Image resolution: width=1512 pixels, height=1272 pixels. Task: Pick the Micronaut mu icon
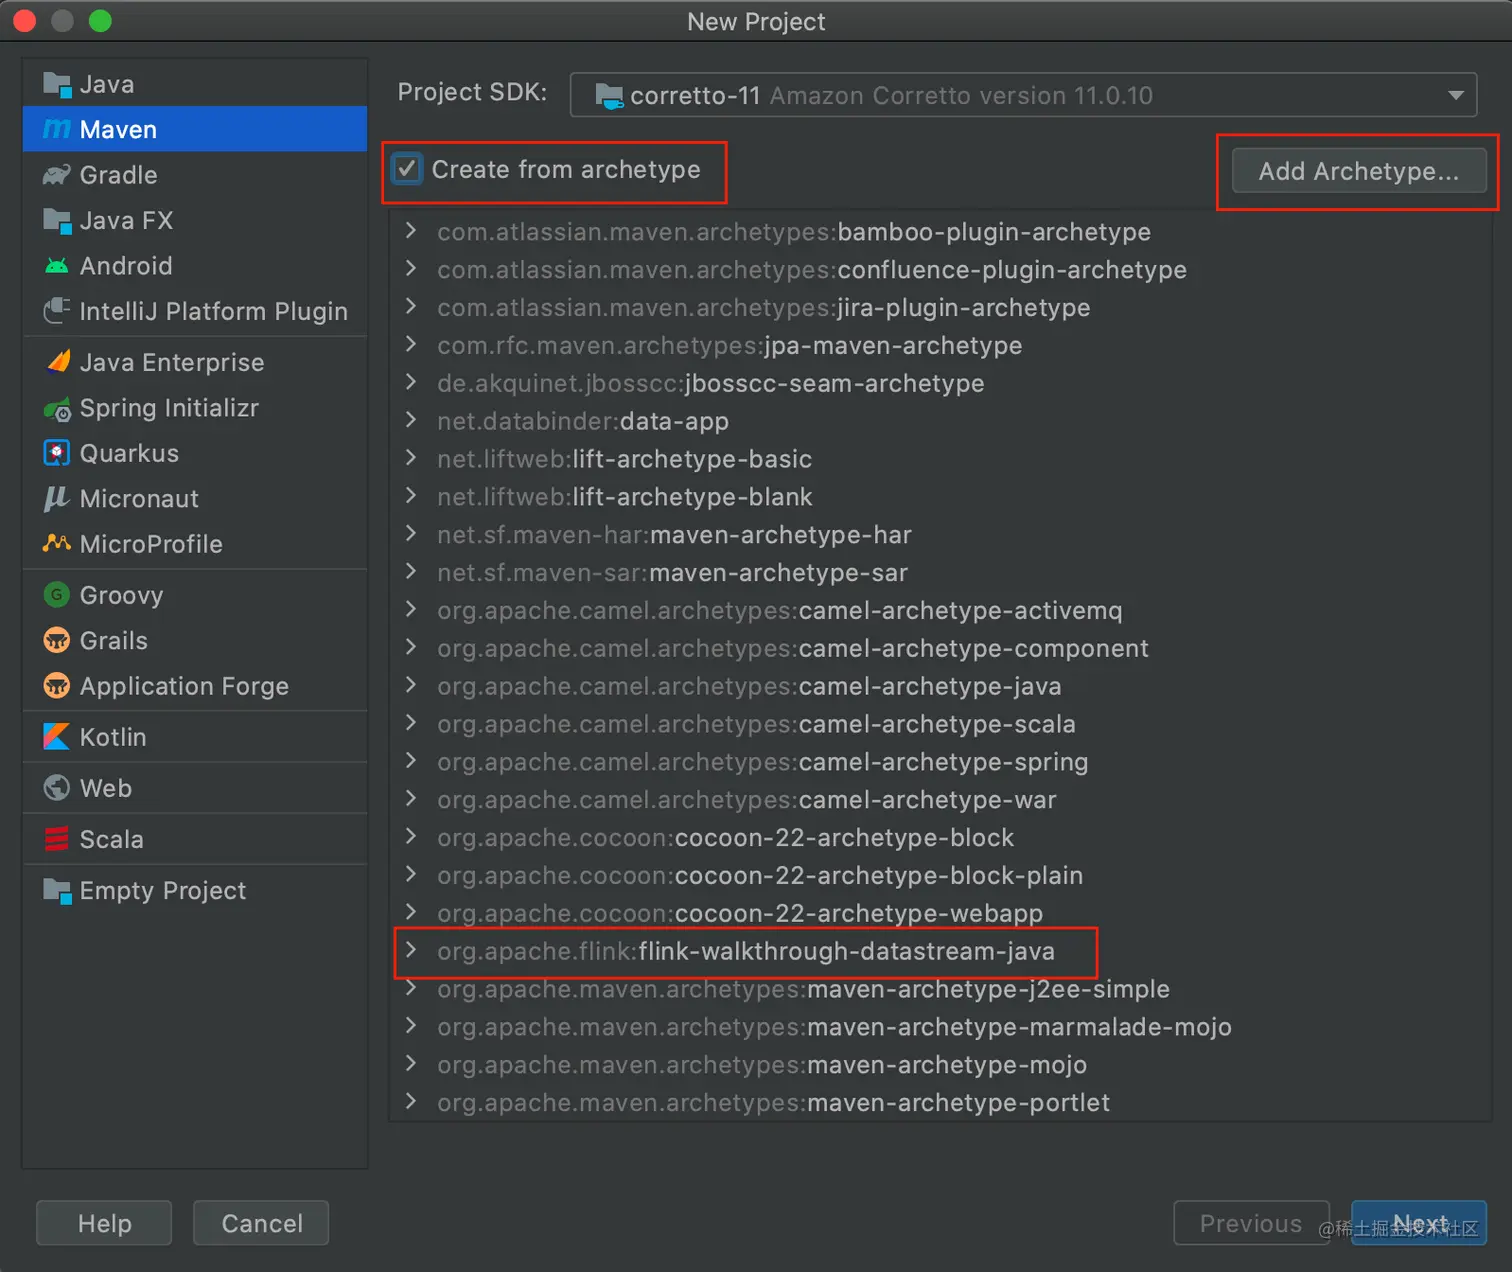[56, 498]
